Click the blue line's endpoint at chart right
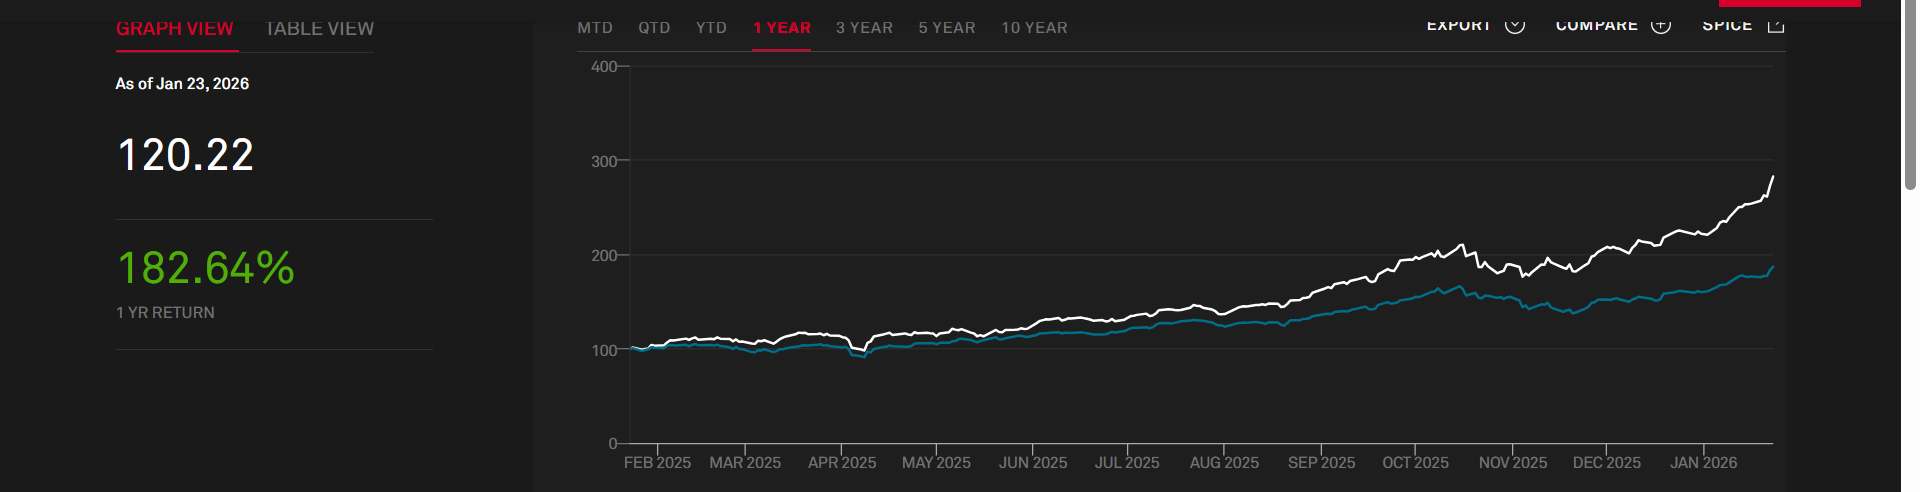 [x=1773, y=267]
